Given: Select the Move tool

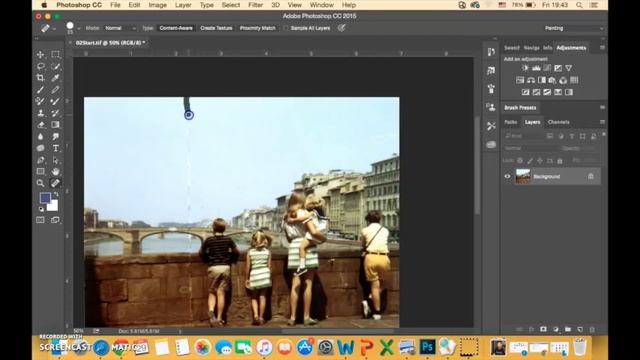Looking at the screenshot, I should (x=40, y=54).
